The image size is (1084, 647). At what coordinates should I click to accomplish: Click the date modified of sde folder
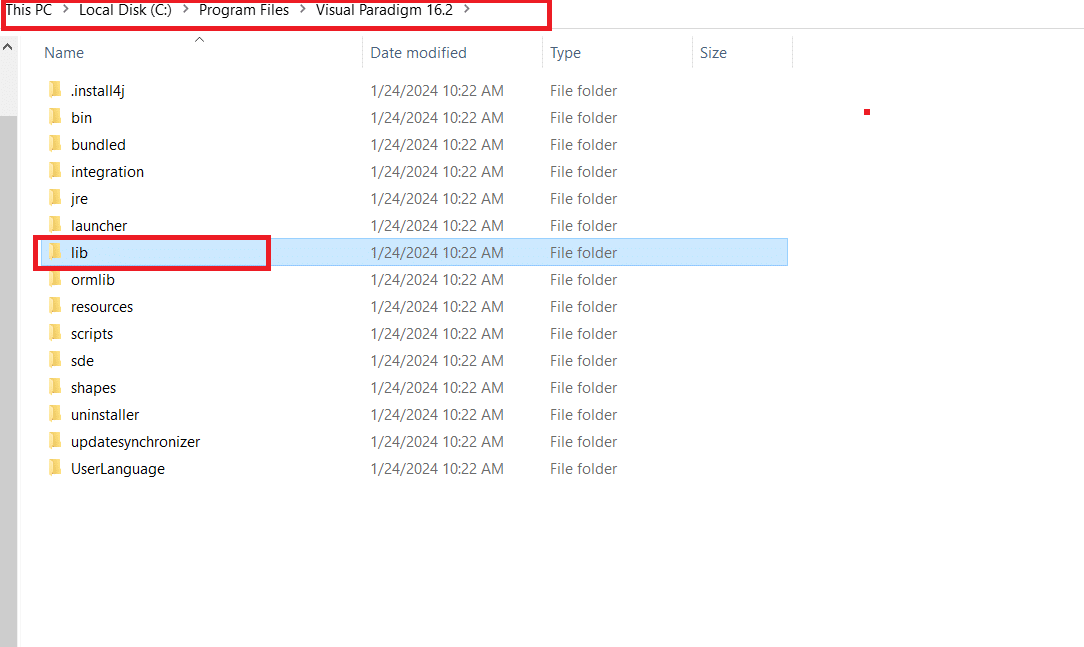[x=437, y=361]
